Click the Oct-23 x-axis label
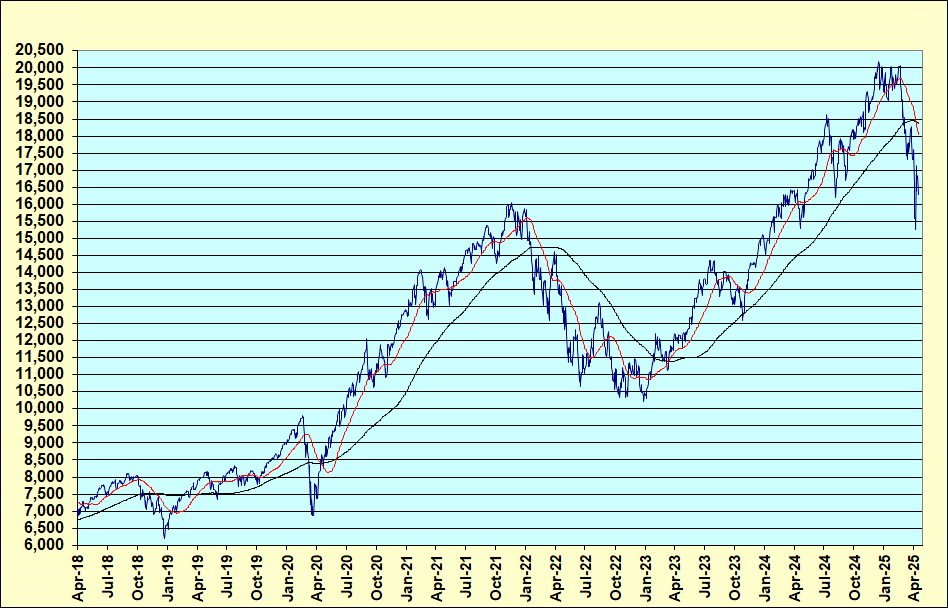Screen dimensions: 948x608 (735, 578)
